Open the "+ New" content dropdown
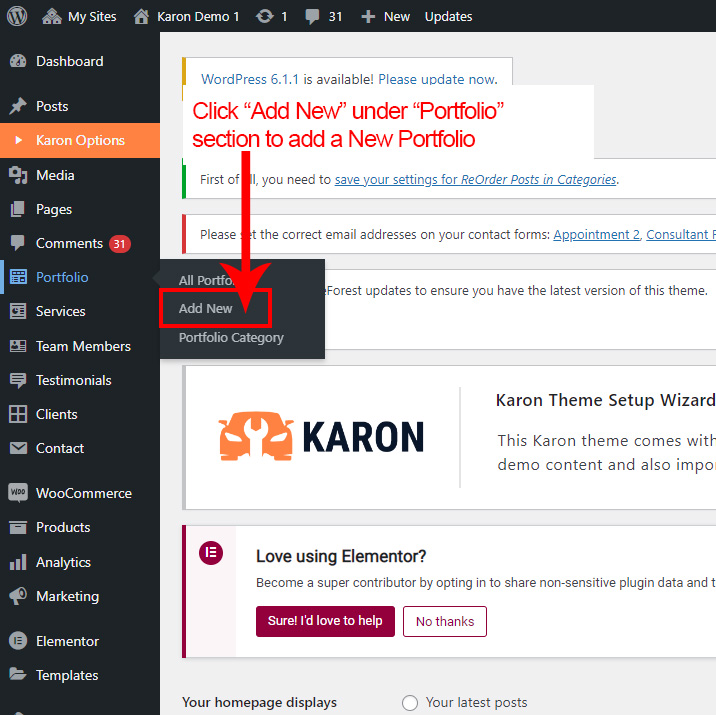Image resolution: width=716 pixels, height=715 pixels. (x=385, y=16)
